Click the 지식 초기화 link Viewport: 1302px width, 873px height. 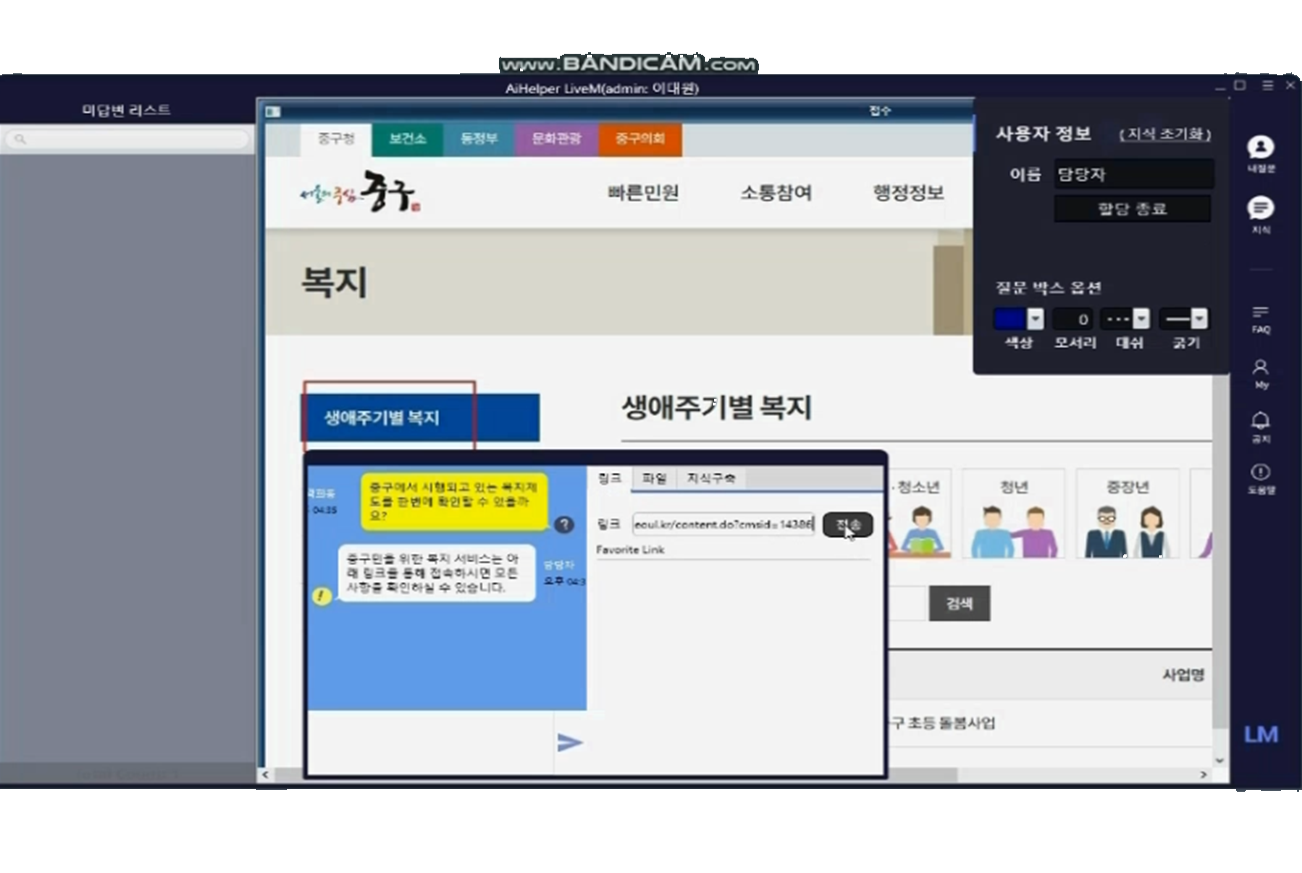tap(1165, 135)
